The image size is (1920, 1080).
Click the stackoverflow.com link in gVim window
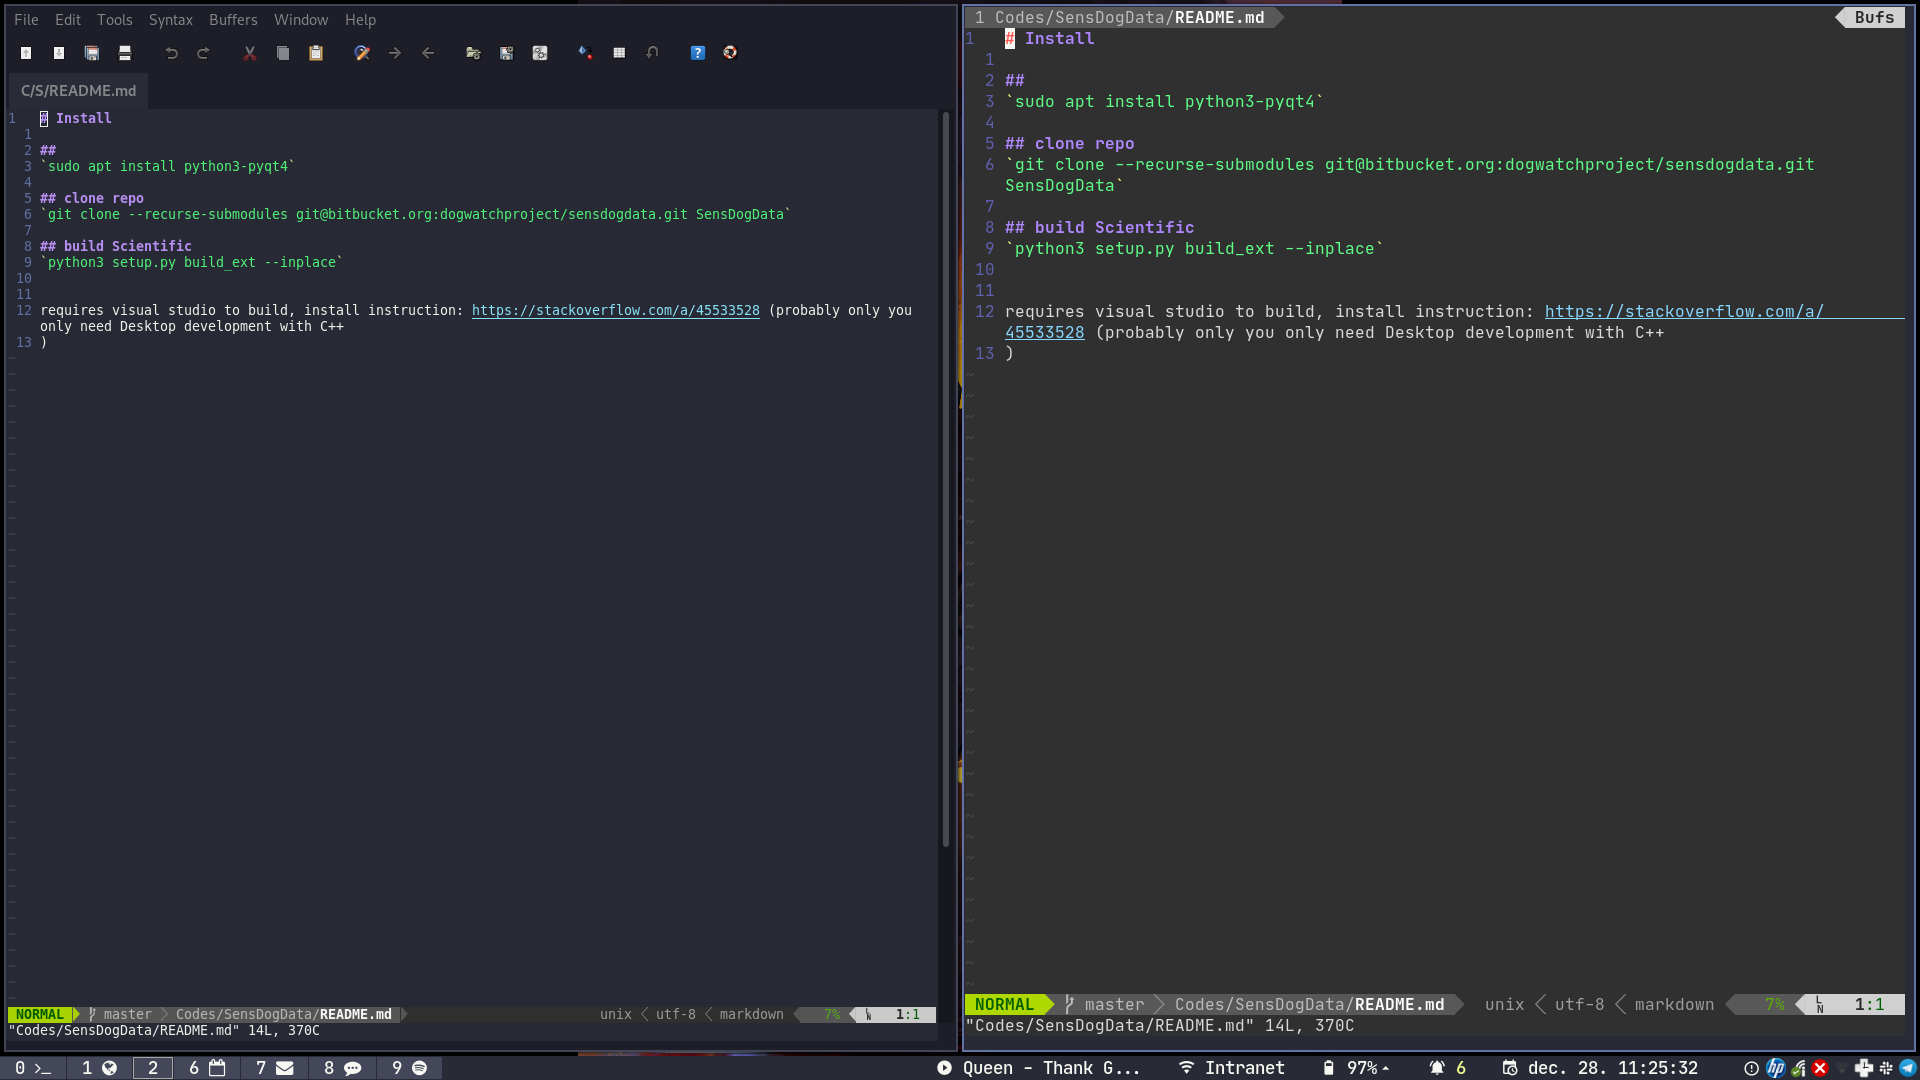pyautogui.click(x=615, y=310)
